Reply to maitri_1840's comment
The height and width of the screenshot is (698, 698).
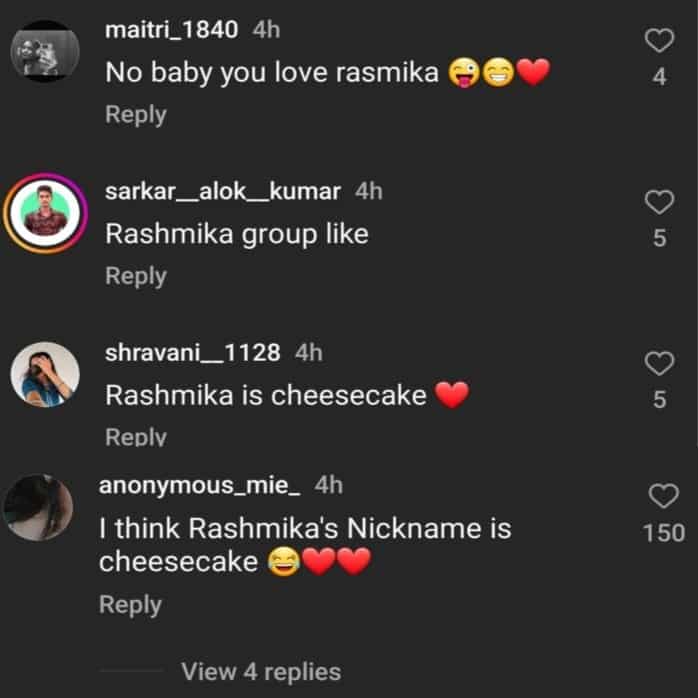136,115
